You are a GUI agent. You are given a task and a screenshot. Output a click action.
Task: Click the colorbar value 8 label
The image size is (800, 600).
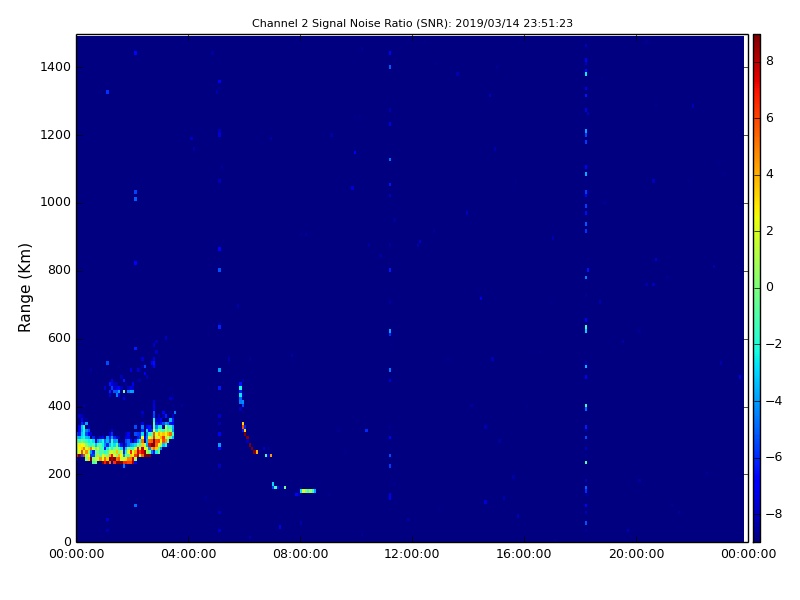point(770,61)
